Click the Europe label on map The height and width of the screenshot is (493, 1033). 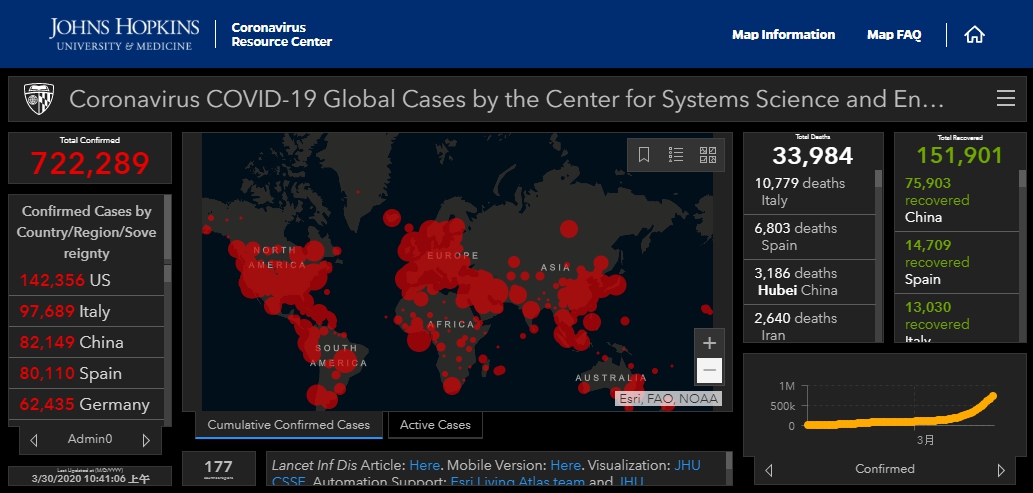(x=453, y=255)
